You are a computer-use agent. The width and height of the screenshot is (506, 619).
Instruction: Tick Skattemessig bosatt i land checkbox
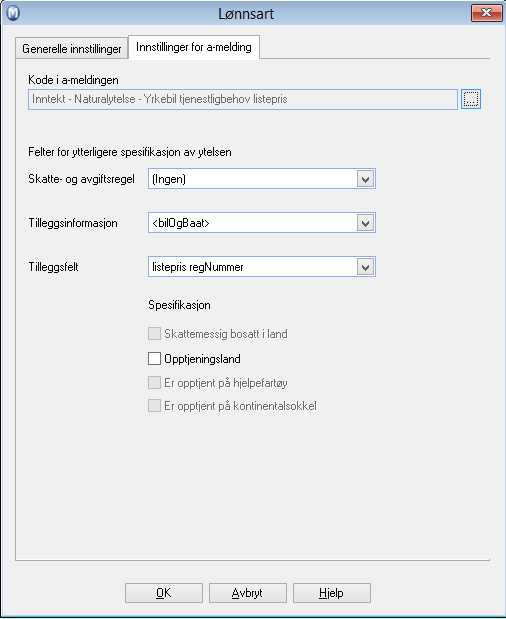(x=154, y=334)
